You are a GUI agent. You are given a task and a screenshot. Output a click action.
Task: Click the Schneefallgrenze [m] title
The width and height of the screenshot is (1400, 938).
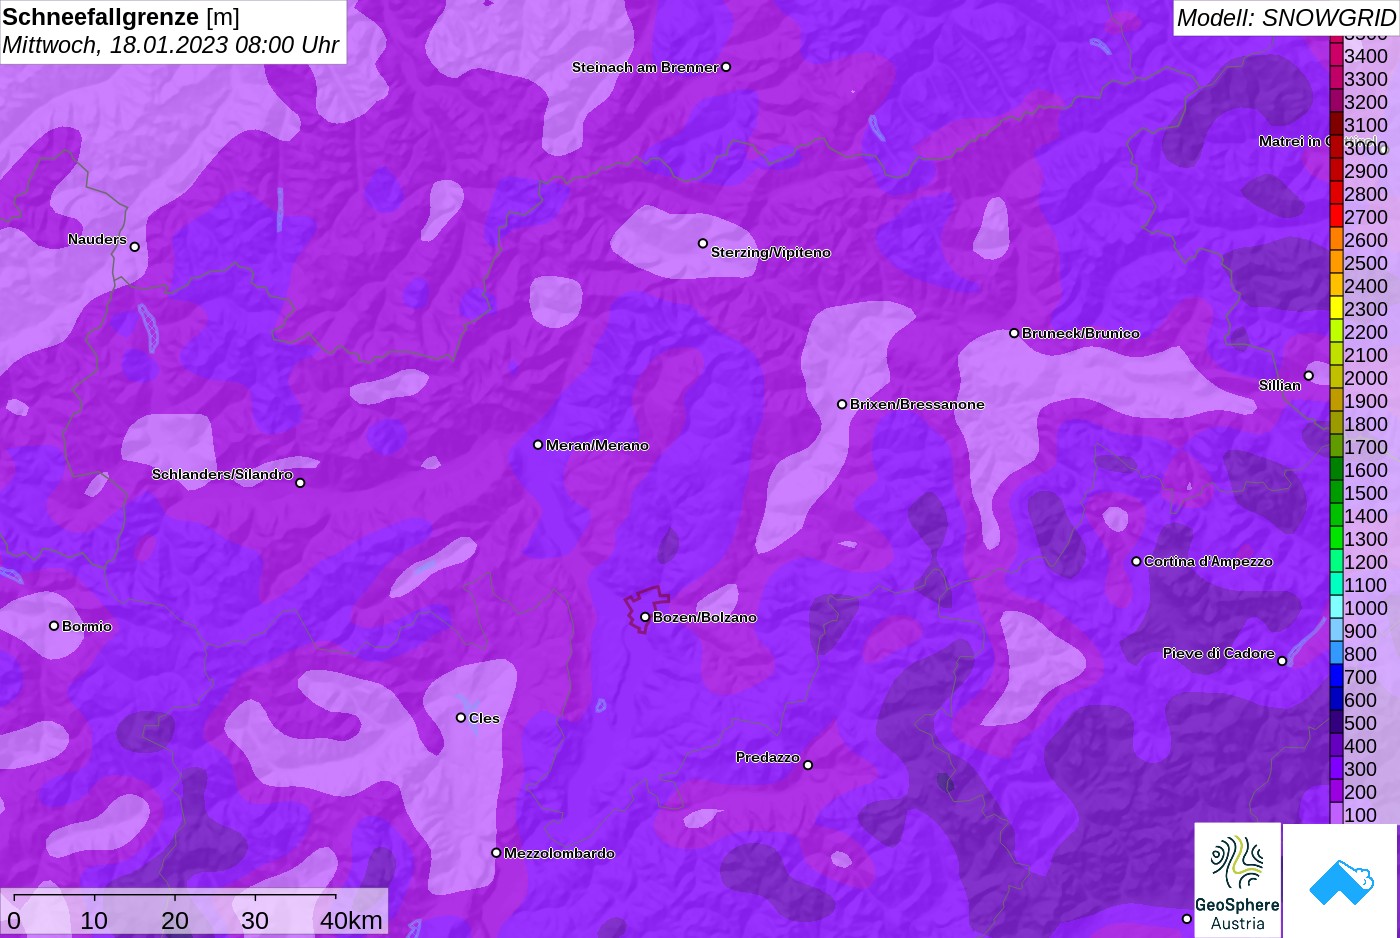coord(121,17)
